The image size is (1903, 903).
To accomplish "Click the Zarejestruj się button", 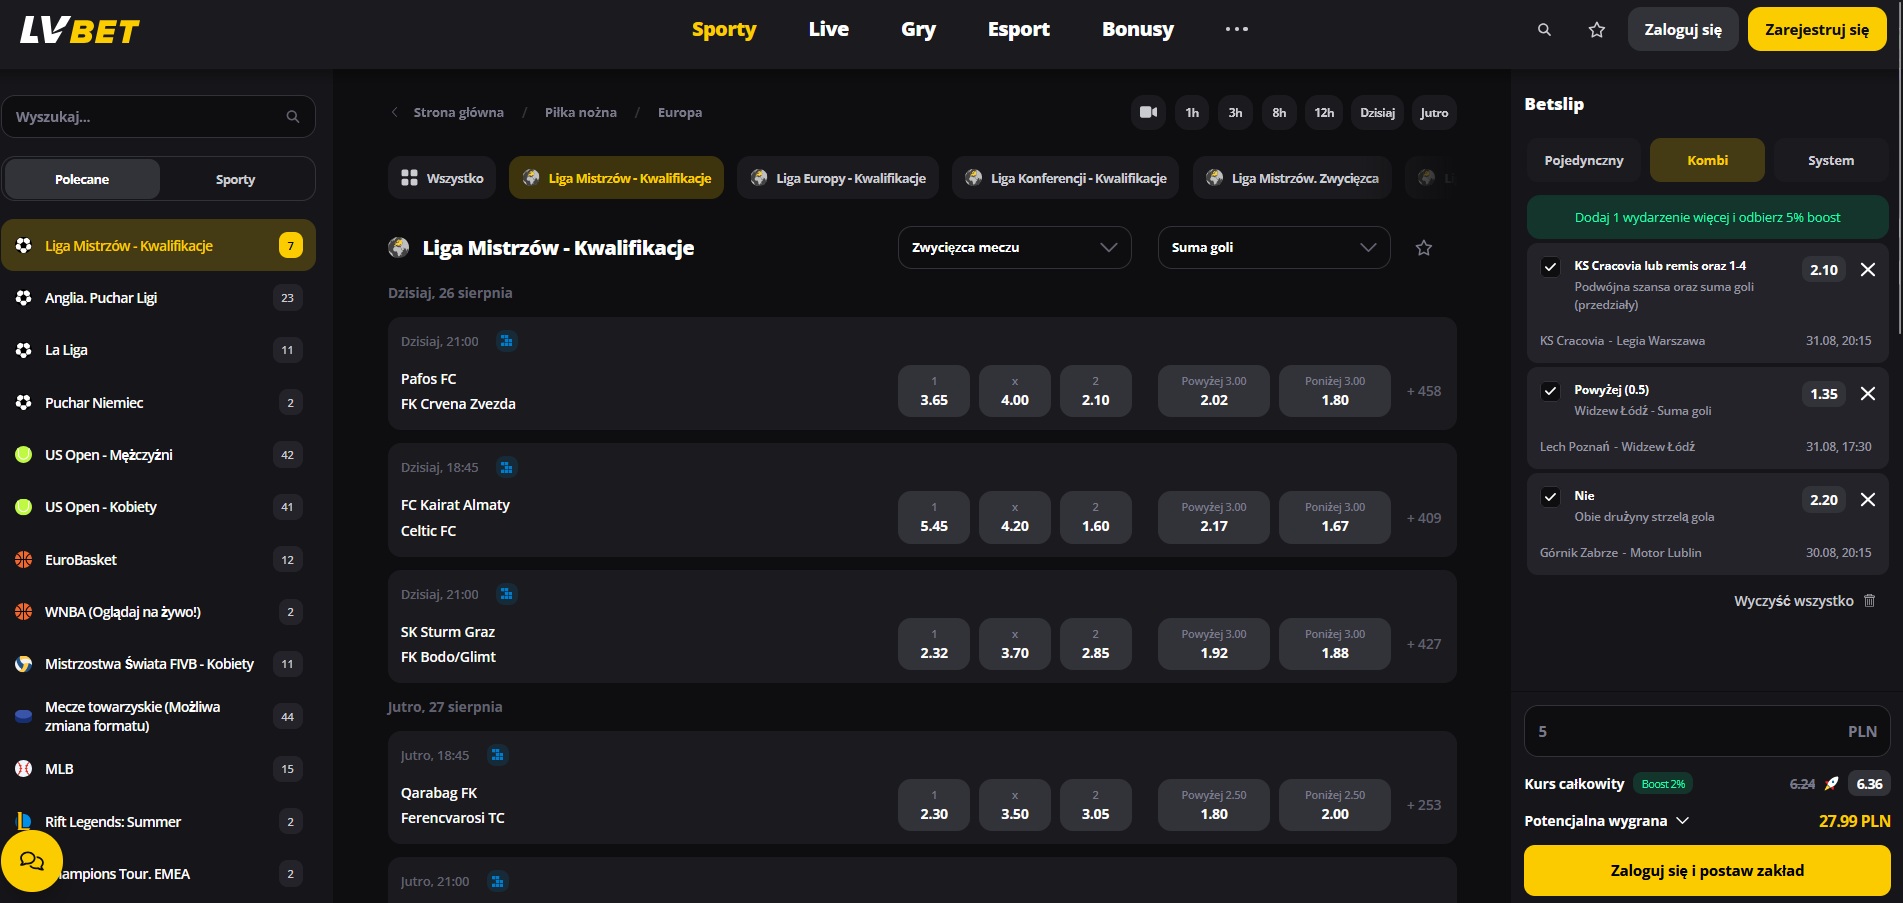I will pyautogui.click(x=1816, y=30).
